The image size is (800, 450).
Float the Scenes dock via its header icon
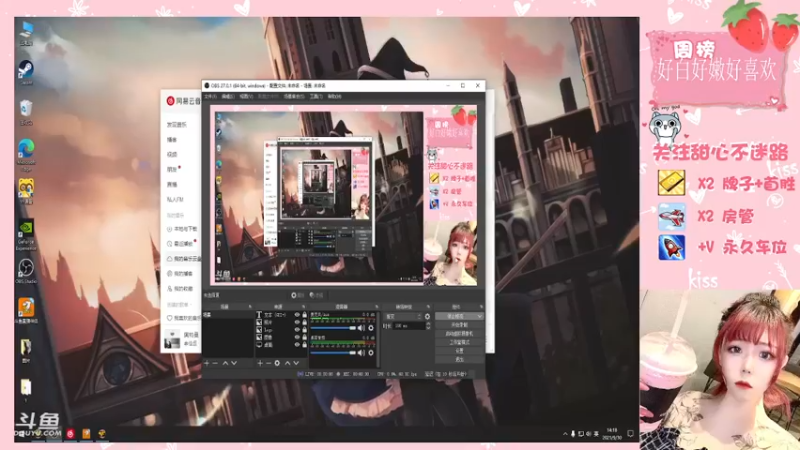[x=250, y=307]
